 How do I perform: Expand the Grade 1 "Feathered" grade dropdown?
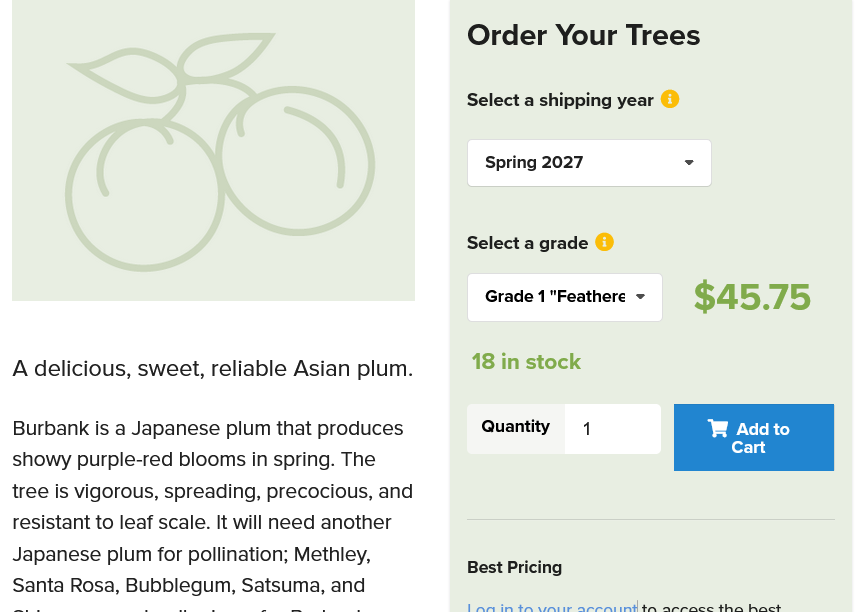click(x=564, y=297)
